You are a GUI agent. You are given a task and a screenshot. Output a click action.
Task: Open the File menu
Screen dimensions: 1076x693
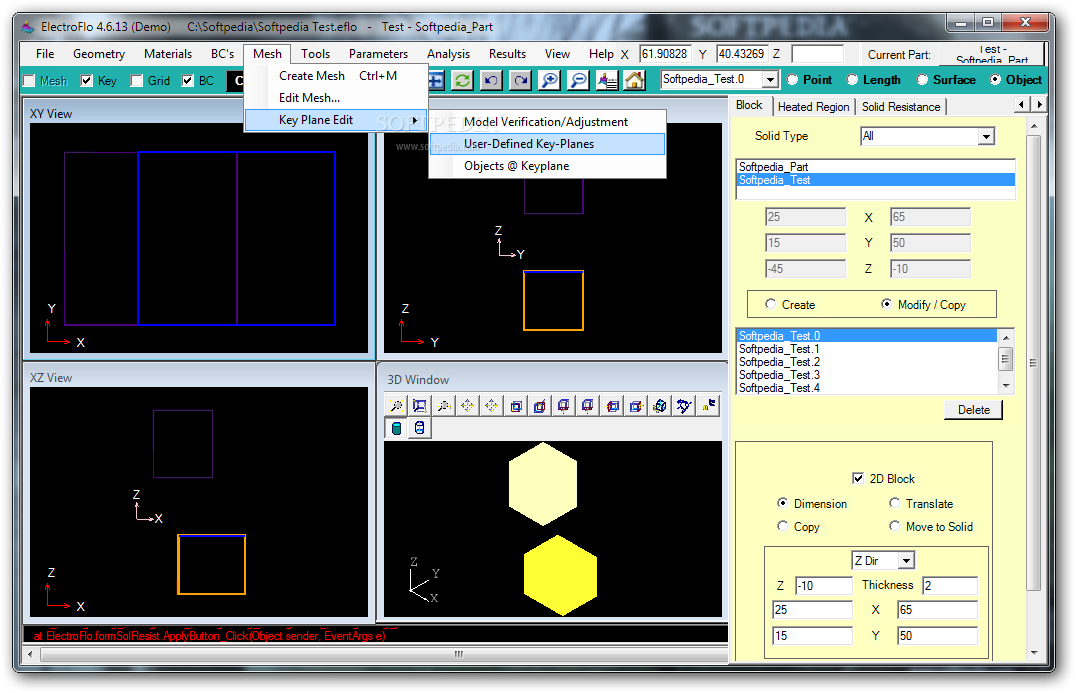pyautogui.click(x=45, y=54)
